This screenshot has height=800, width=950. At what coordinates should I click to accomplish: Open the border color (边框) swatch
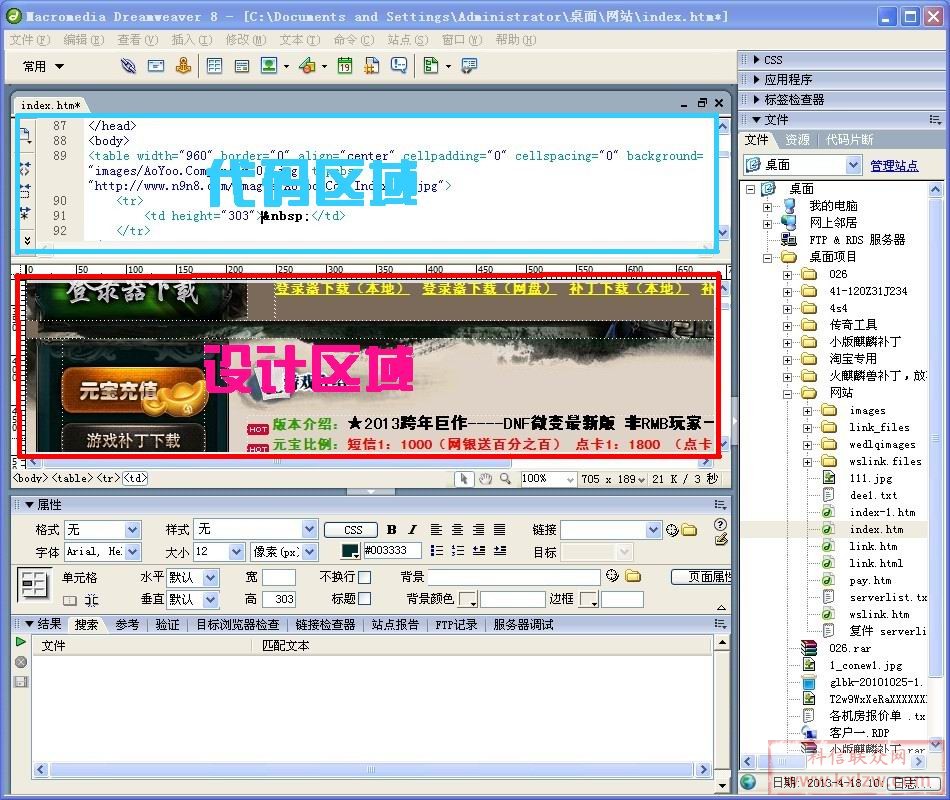tap(589, 599)
